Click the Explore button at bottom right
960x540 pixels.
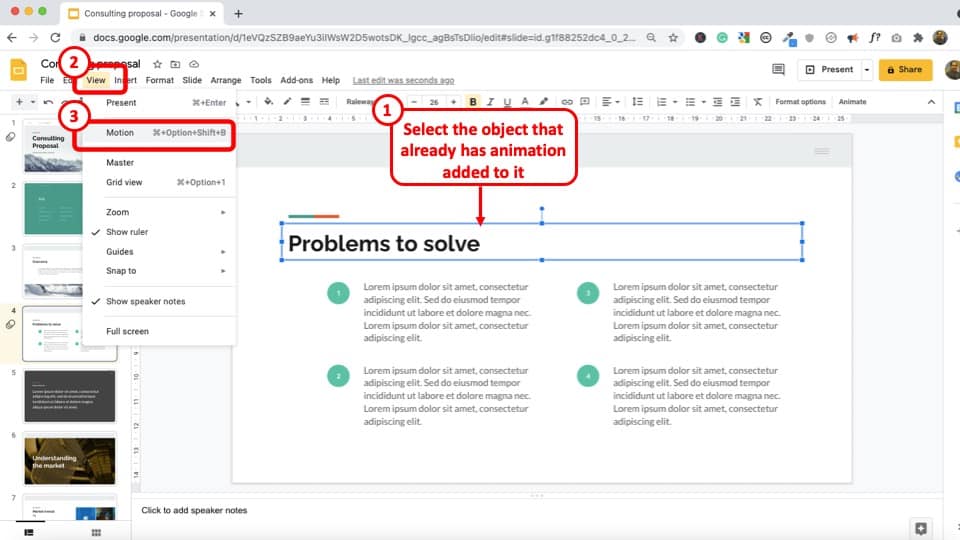(921, 528)
